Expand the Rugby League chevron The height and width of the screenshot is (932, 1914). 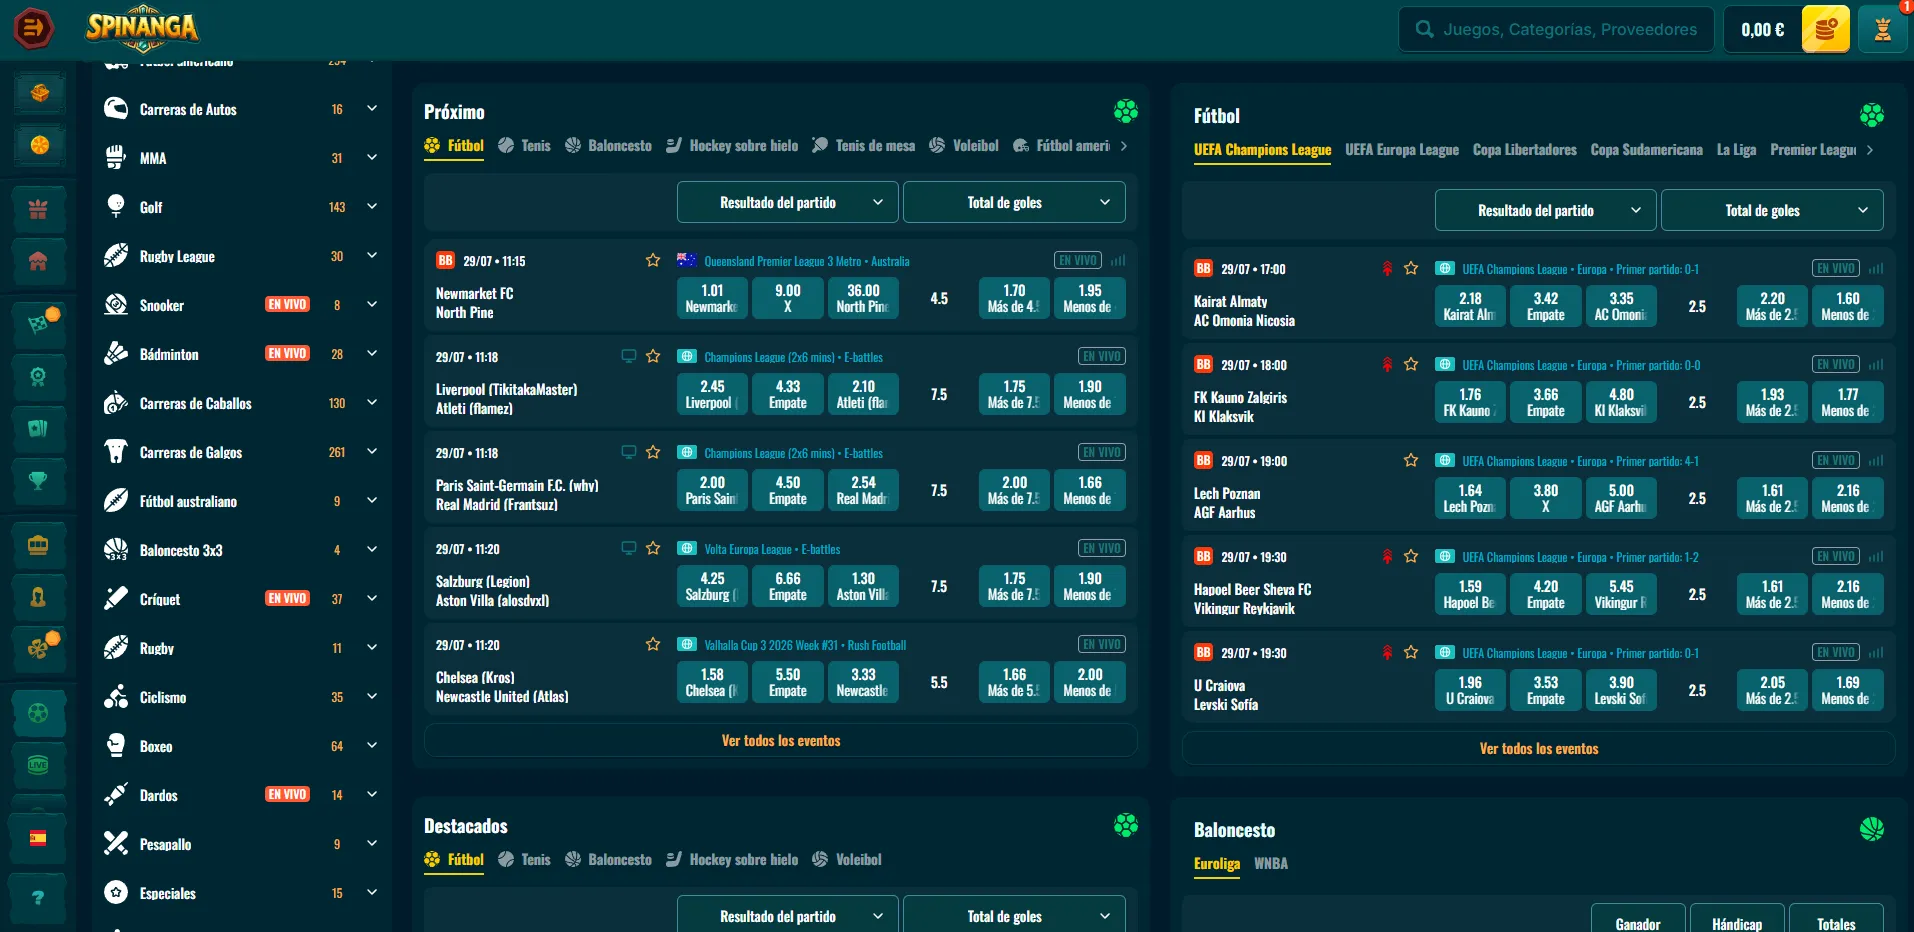372,255
